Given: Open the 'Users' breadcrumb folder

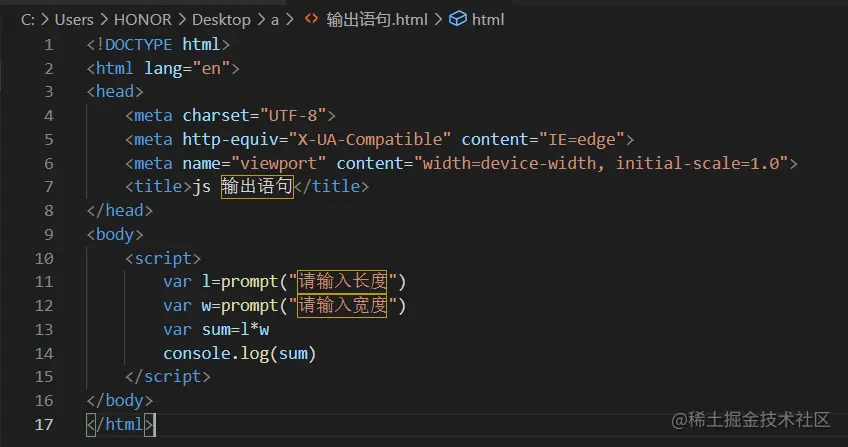Looking at the screenshot, I should pos(74,20).
